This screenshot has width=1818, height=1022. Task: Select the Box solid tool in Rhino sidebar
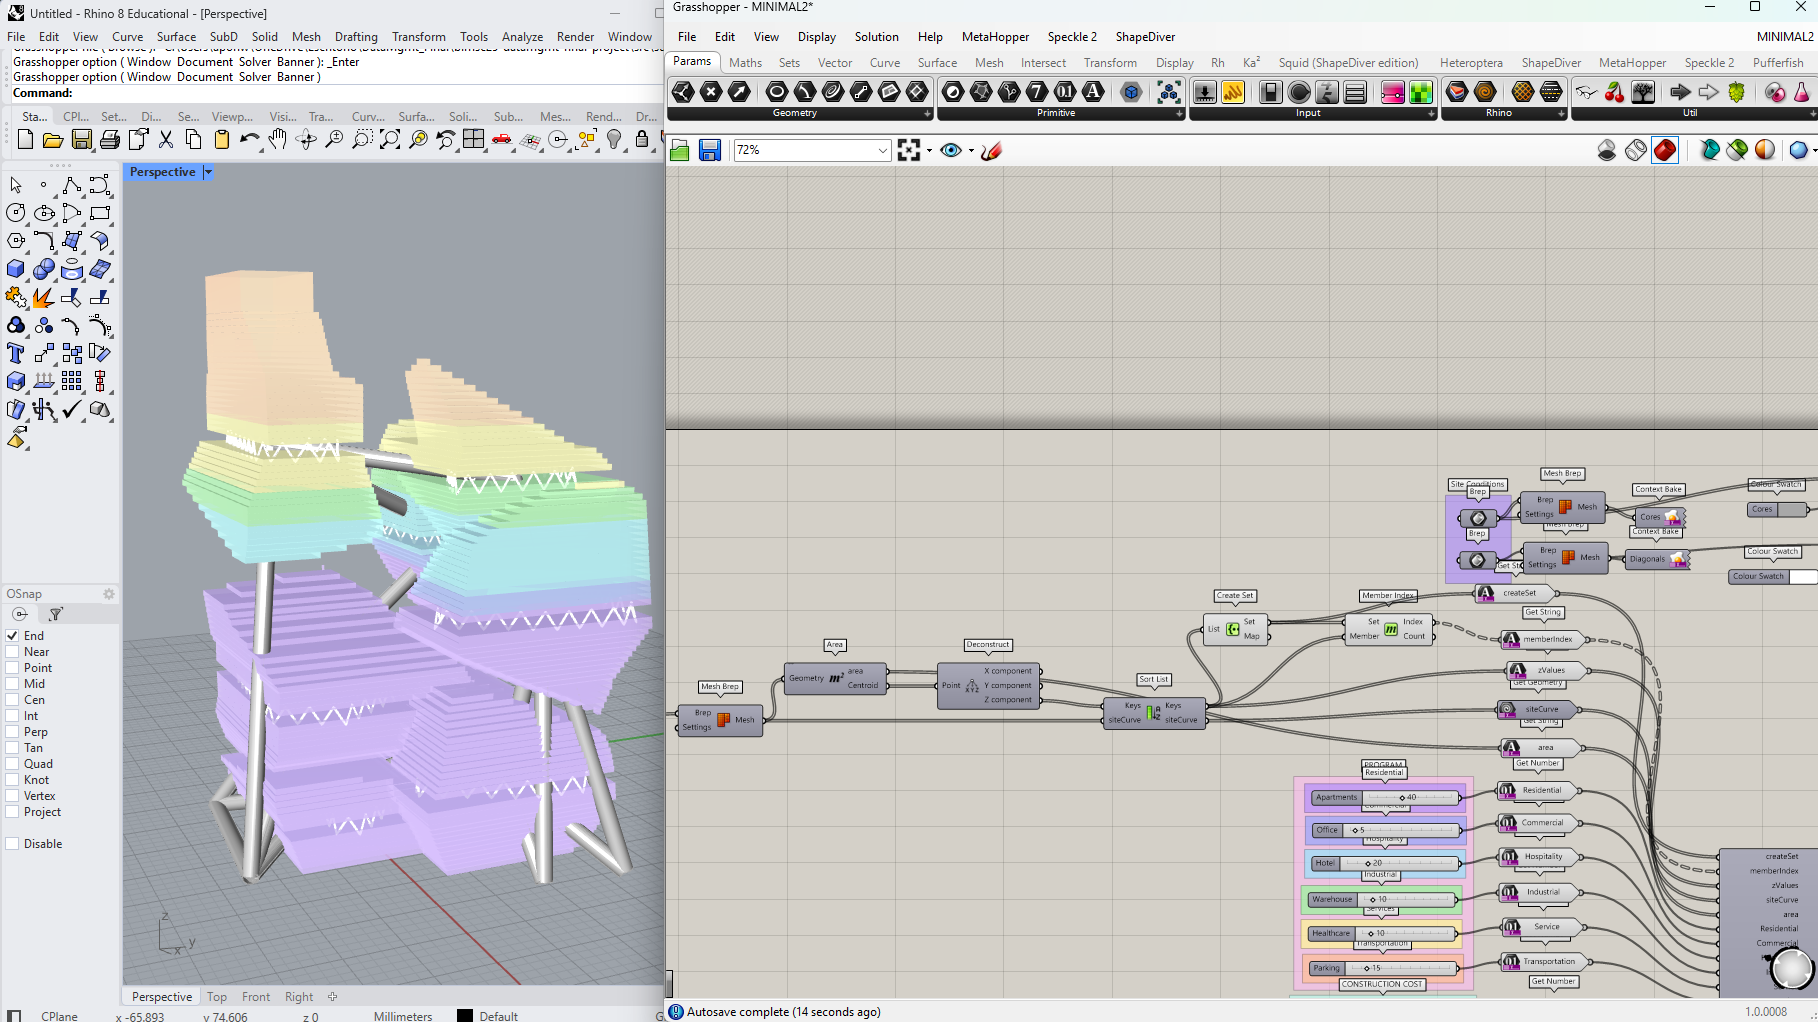tap(16, 269)
